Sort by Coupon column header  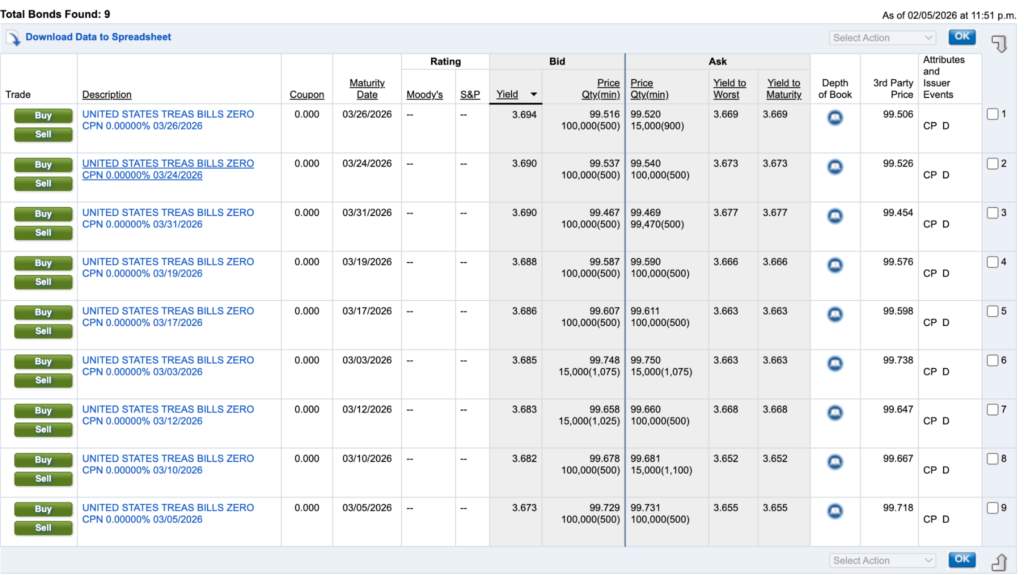[307, 95]
